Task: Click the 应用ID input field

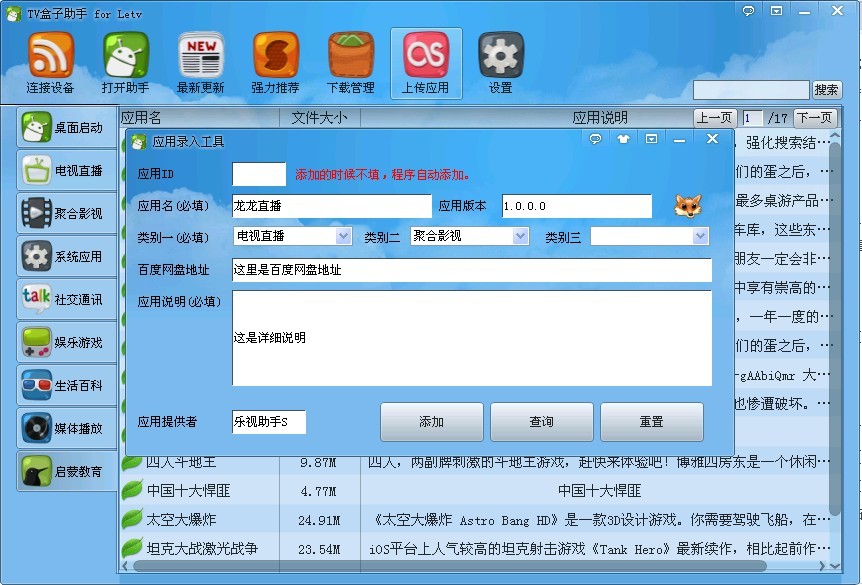Action: click(259, 174)
